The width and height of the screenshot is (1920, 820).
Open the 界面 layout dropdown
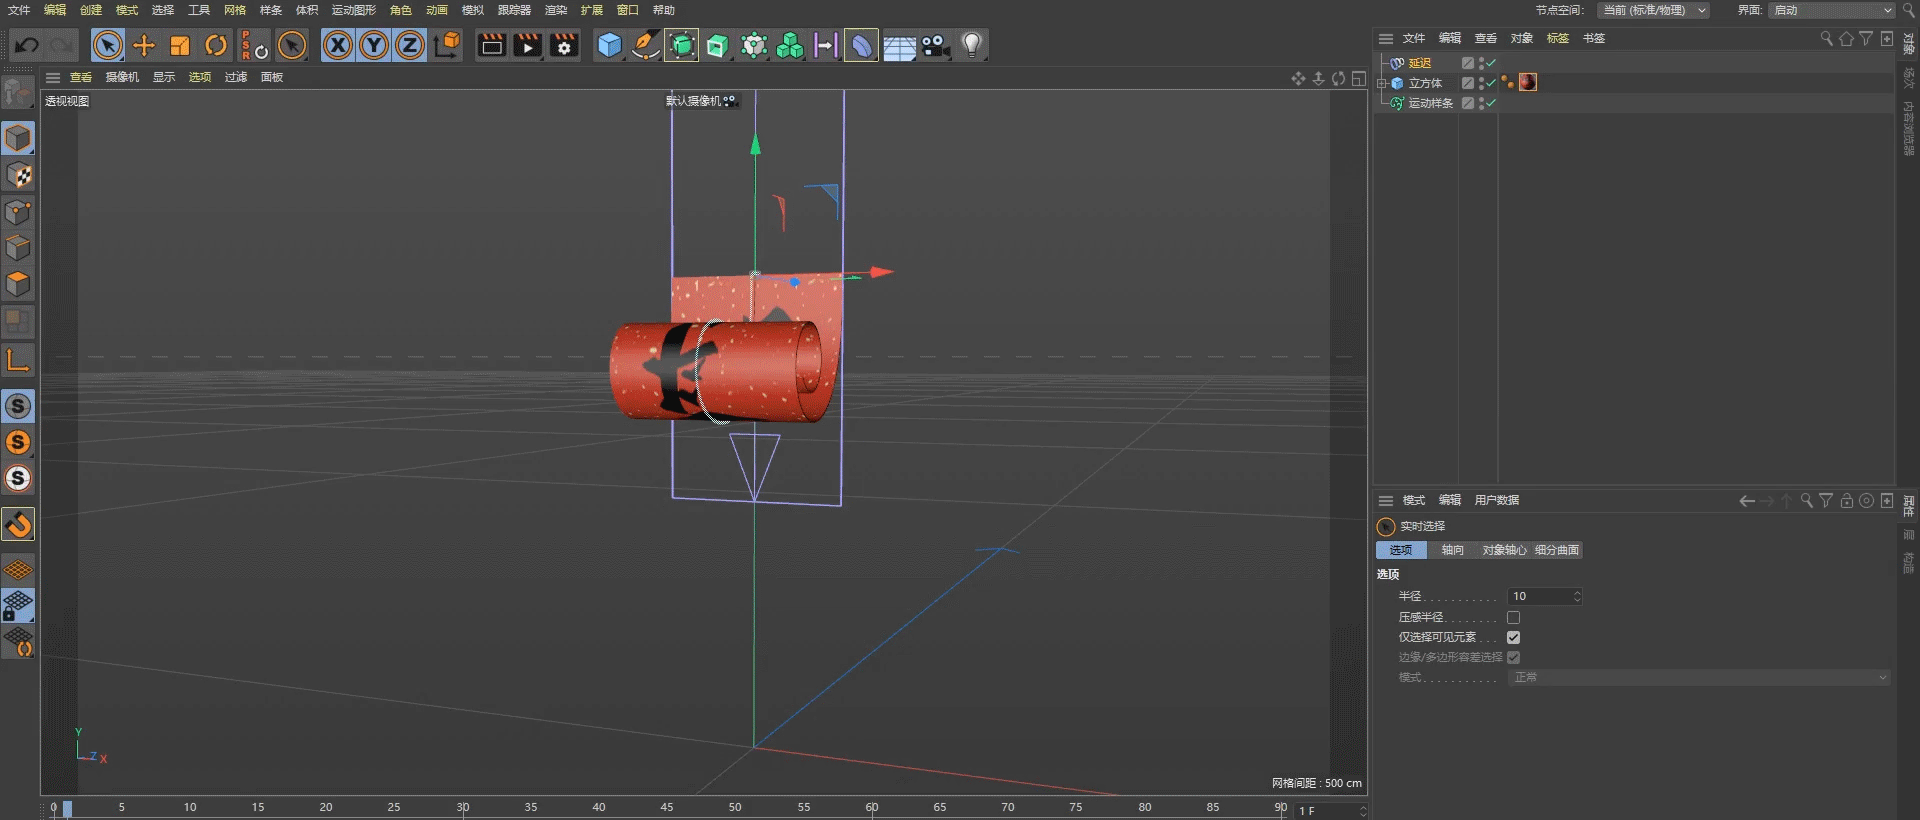[1832, 10]
